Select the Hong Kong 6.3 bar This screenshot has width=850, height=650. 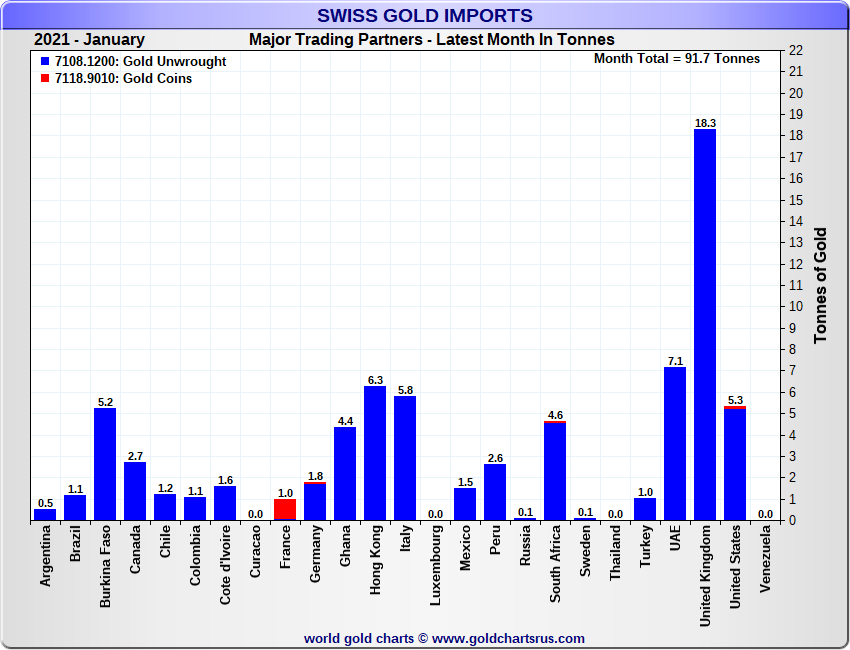point(375,453)
